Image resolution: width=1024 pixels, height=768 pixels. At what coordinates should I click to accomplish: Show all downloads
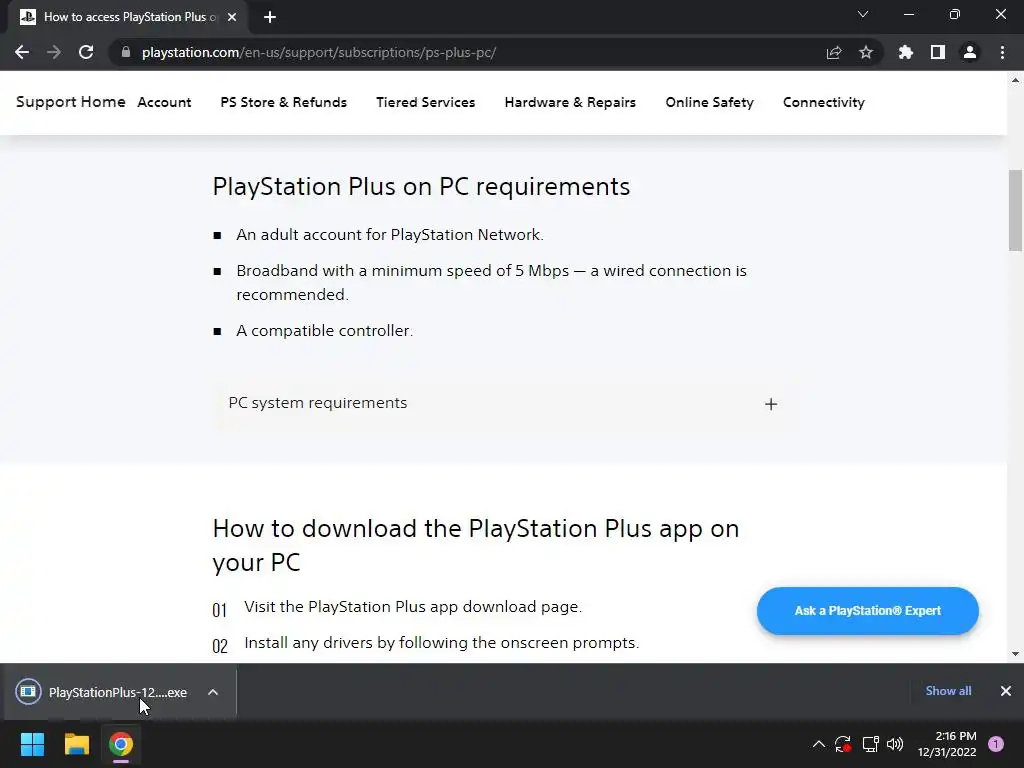(948, 691)
